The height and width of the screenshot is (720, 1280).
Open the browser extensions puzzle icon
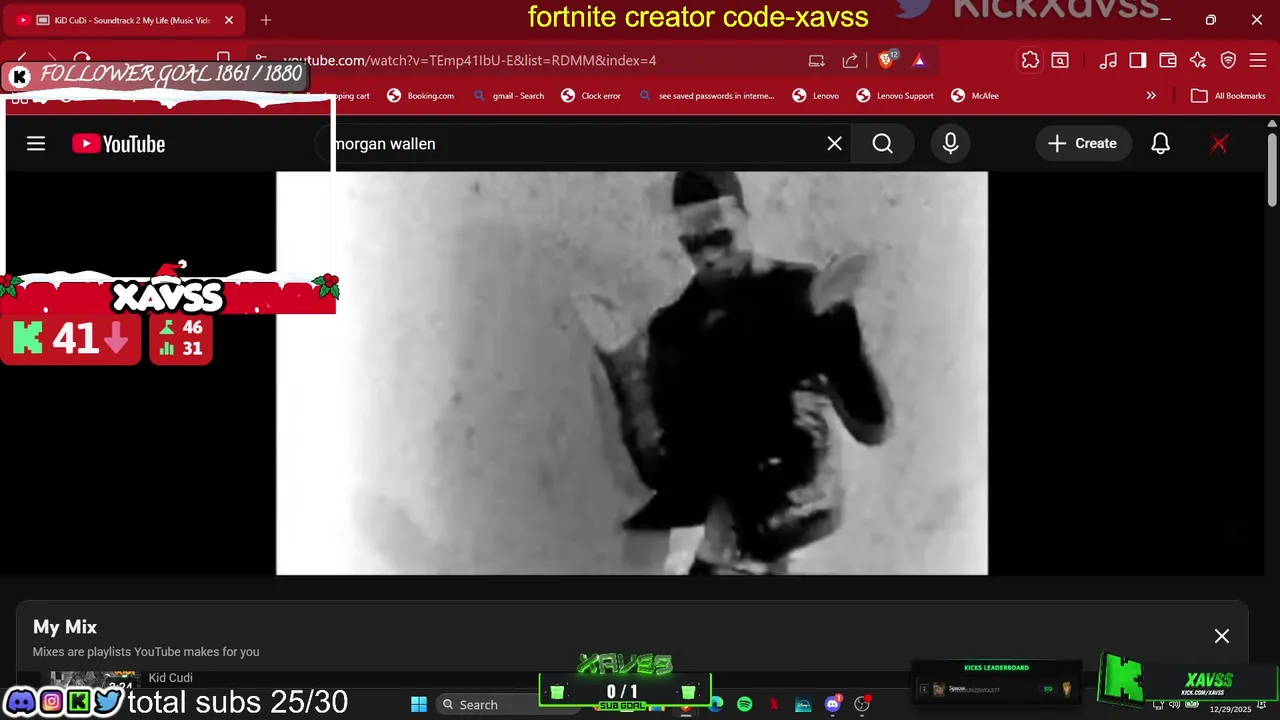pyautogui.click(x=1030, y=61)
